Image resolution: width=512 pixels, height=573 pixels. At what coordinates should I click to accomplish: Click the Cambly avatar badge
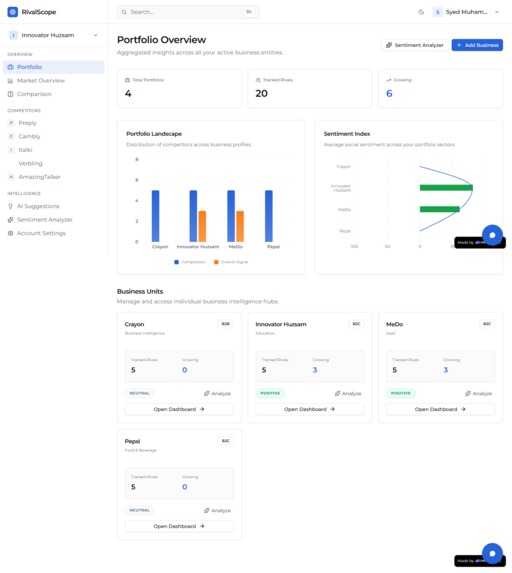11,136
